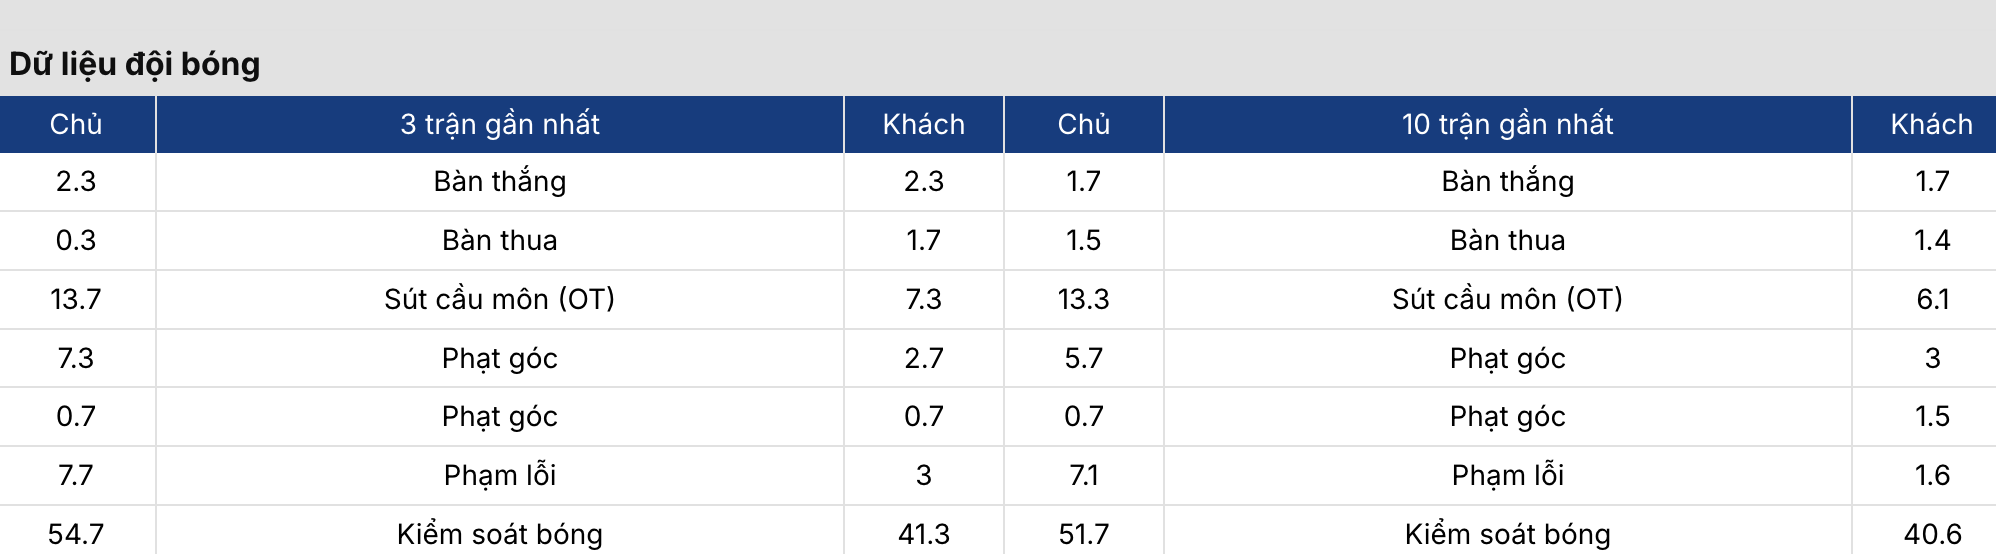
Task: Click the 51.7 home possession value
Action: click(x=1084, y=534)
